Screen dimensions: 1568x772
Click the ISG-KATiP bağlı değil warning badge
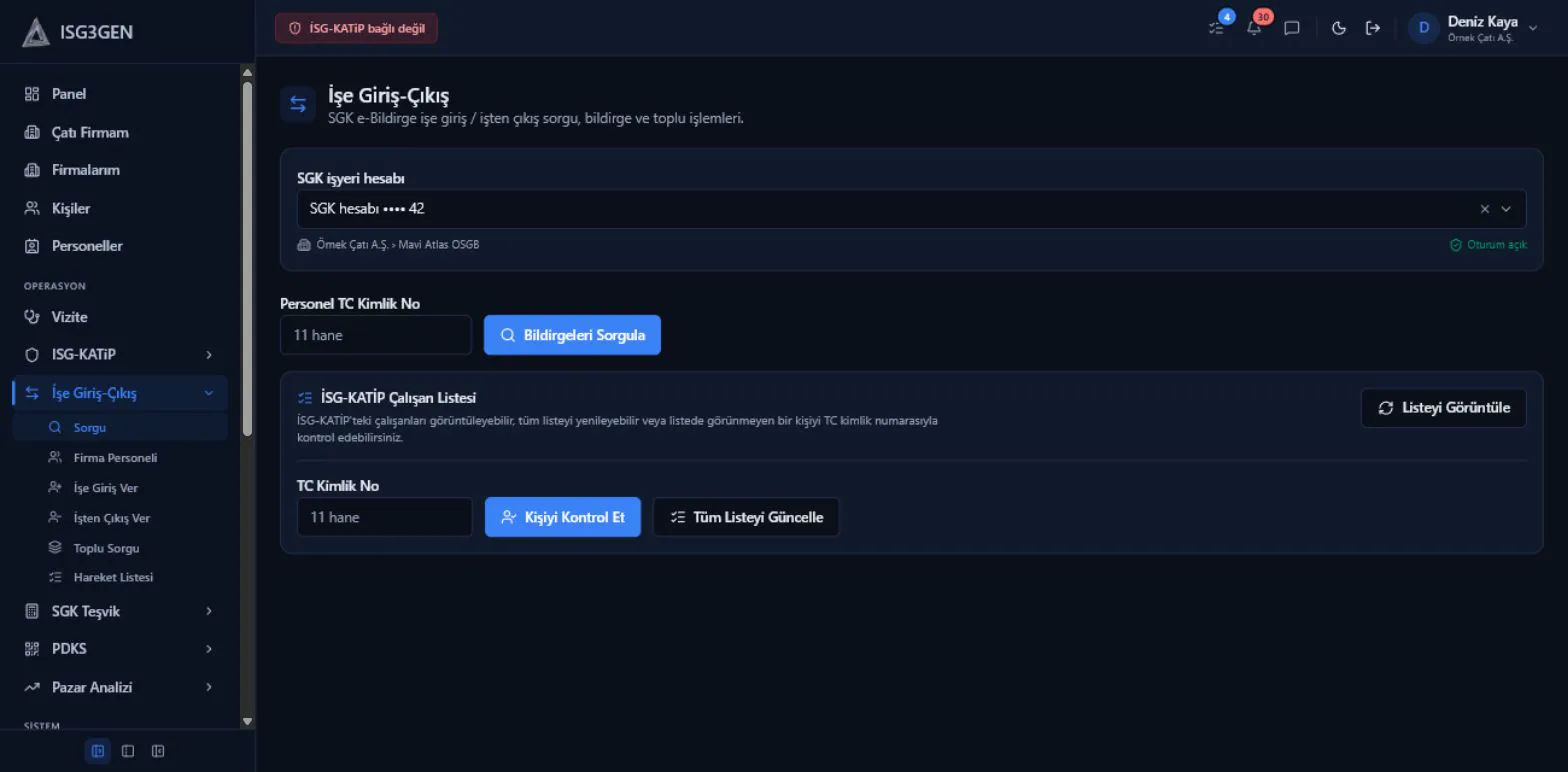[x=356, y=28]
